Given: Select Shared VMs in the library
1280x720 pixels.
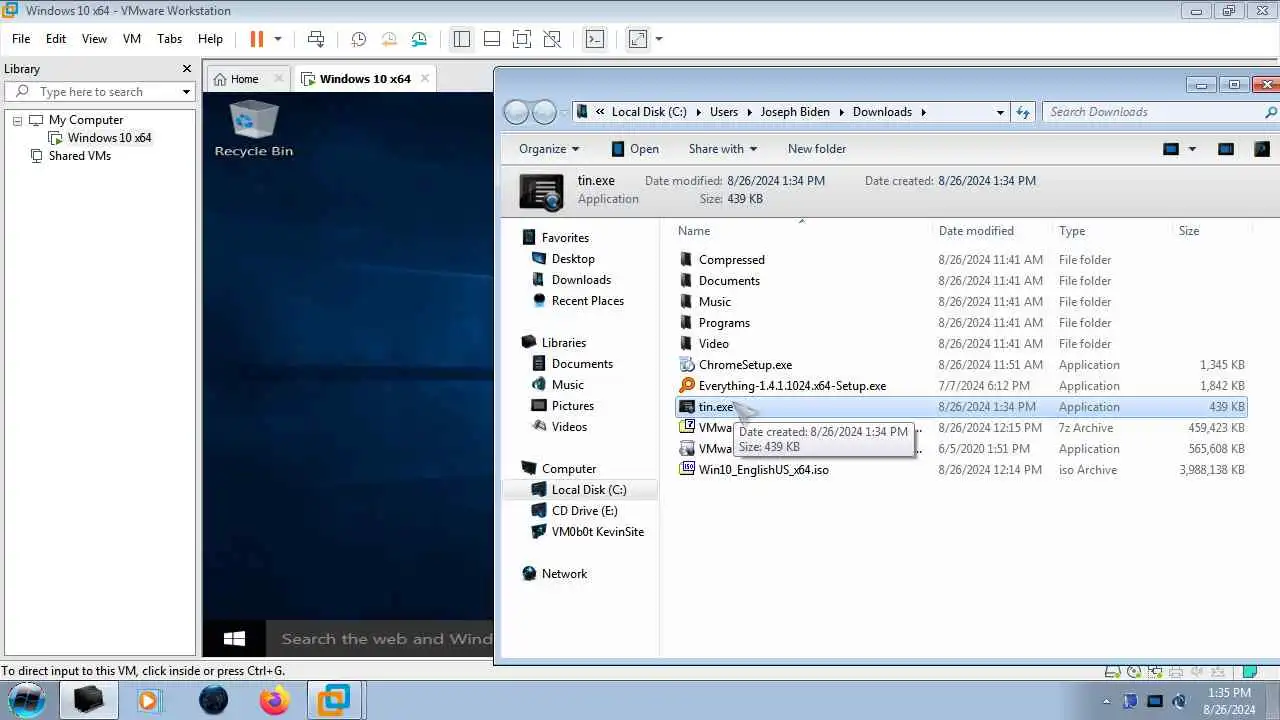Looking at the screenshot, I should [x=79, y=156].
